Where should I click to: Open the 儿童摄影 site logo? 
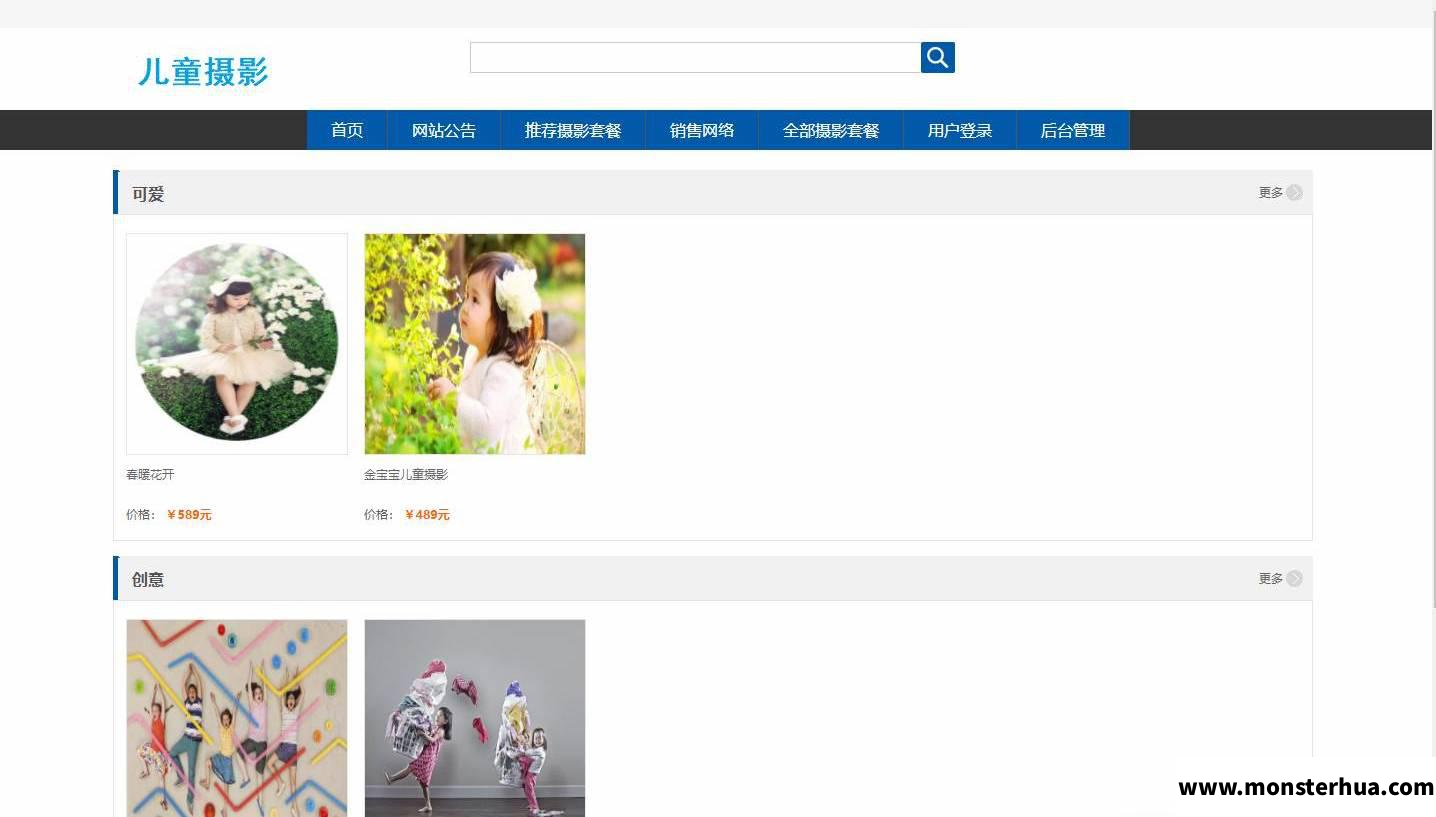coord(203,71)
